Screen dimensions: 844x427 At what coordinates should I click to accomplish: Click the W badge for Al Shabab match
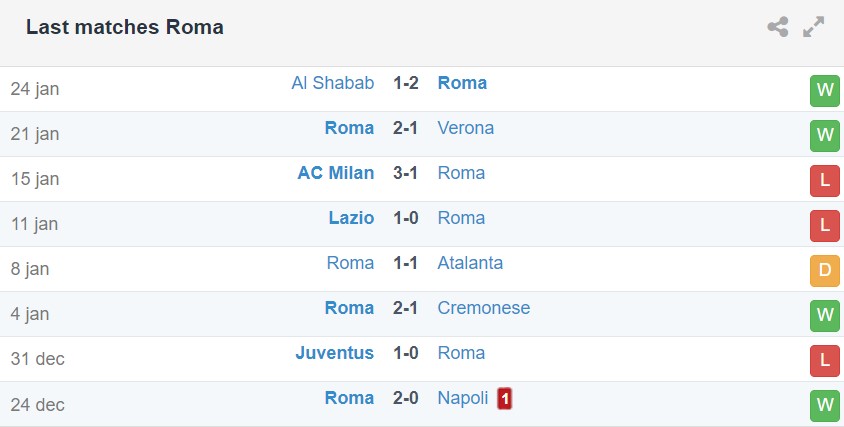tap(824, 90)
